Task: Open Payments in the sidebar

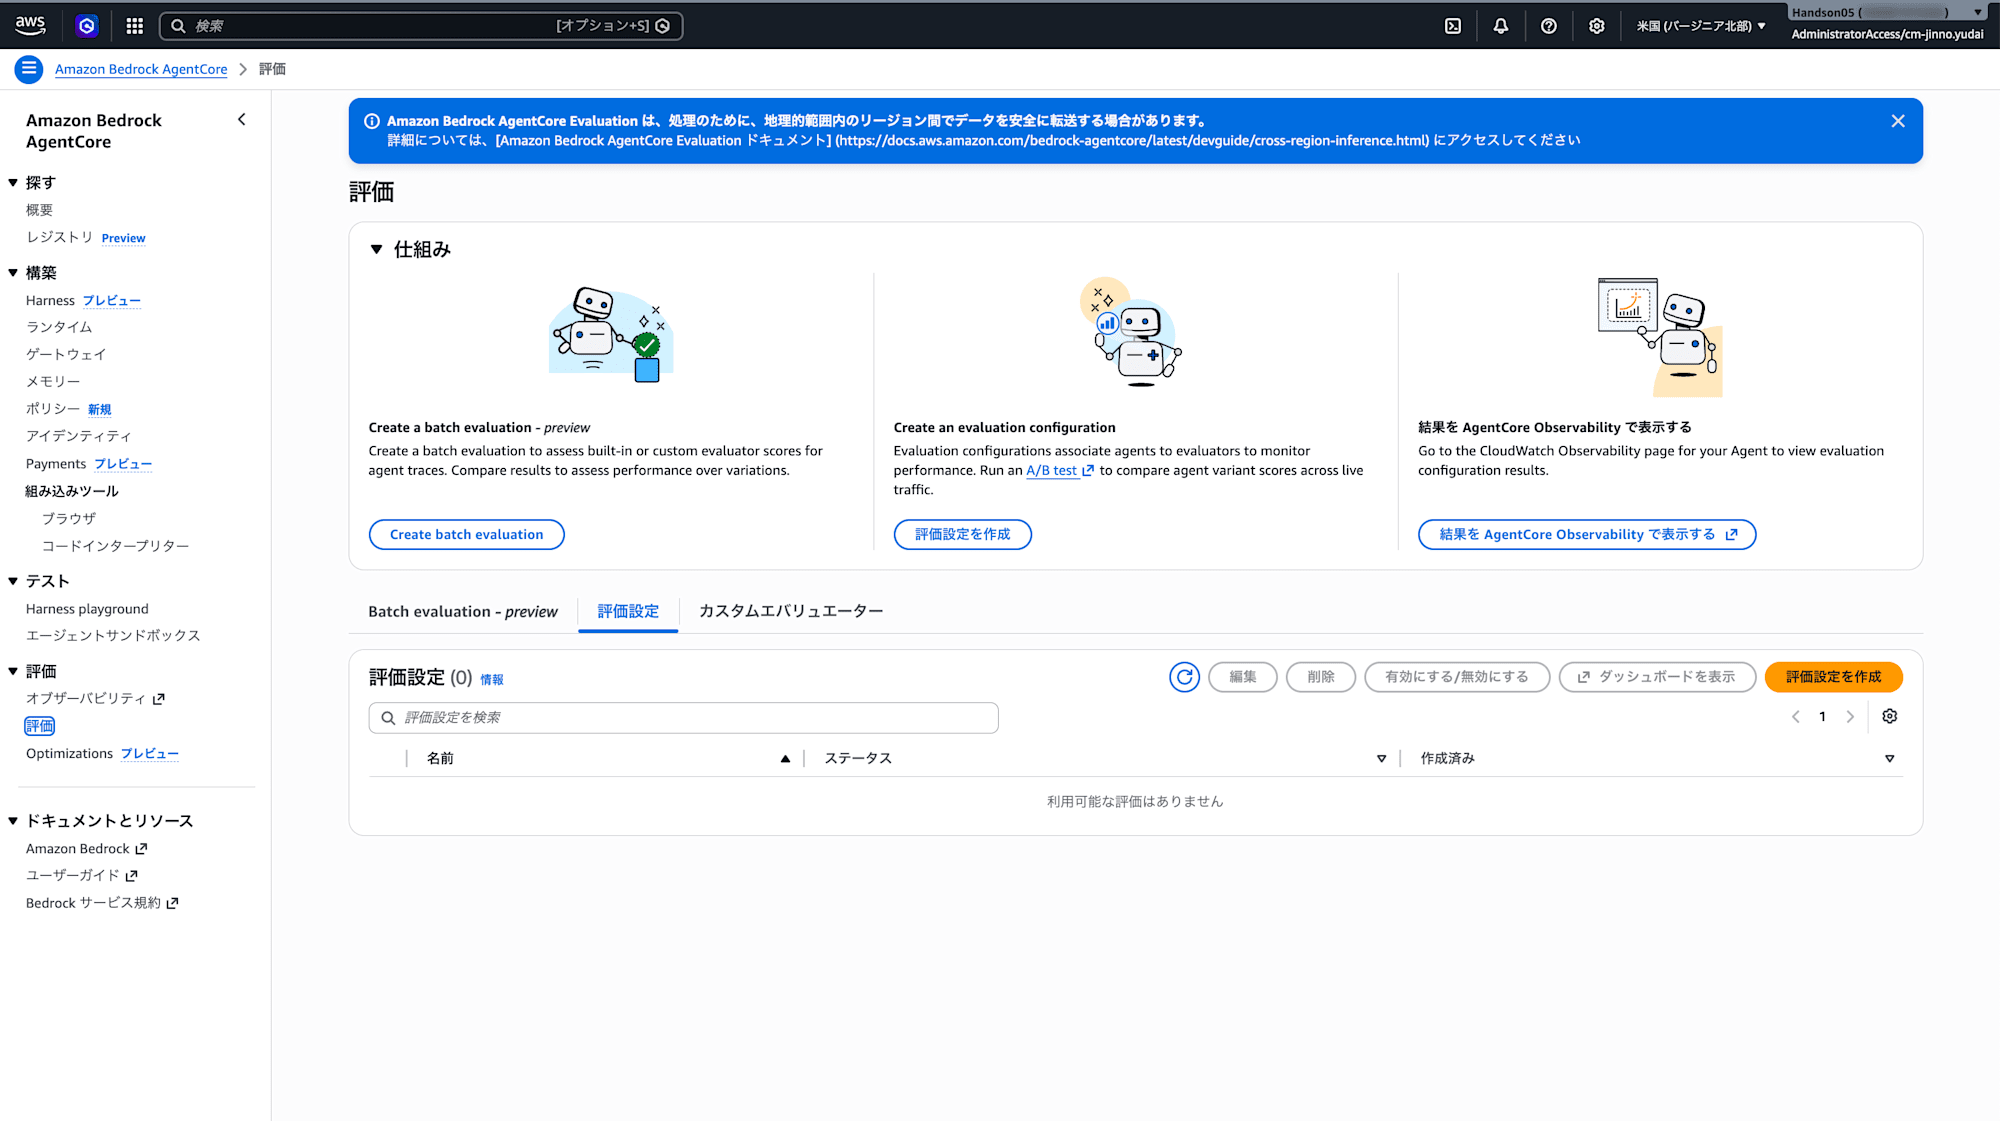Action: 56,464
